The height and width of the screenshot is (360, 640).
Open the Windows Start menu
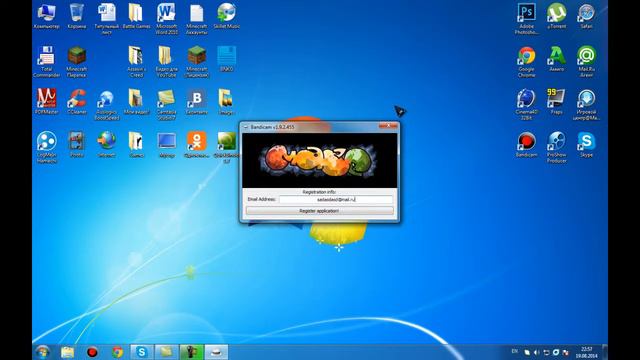click(x=43, y=351)
